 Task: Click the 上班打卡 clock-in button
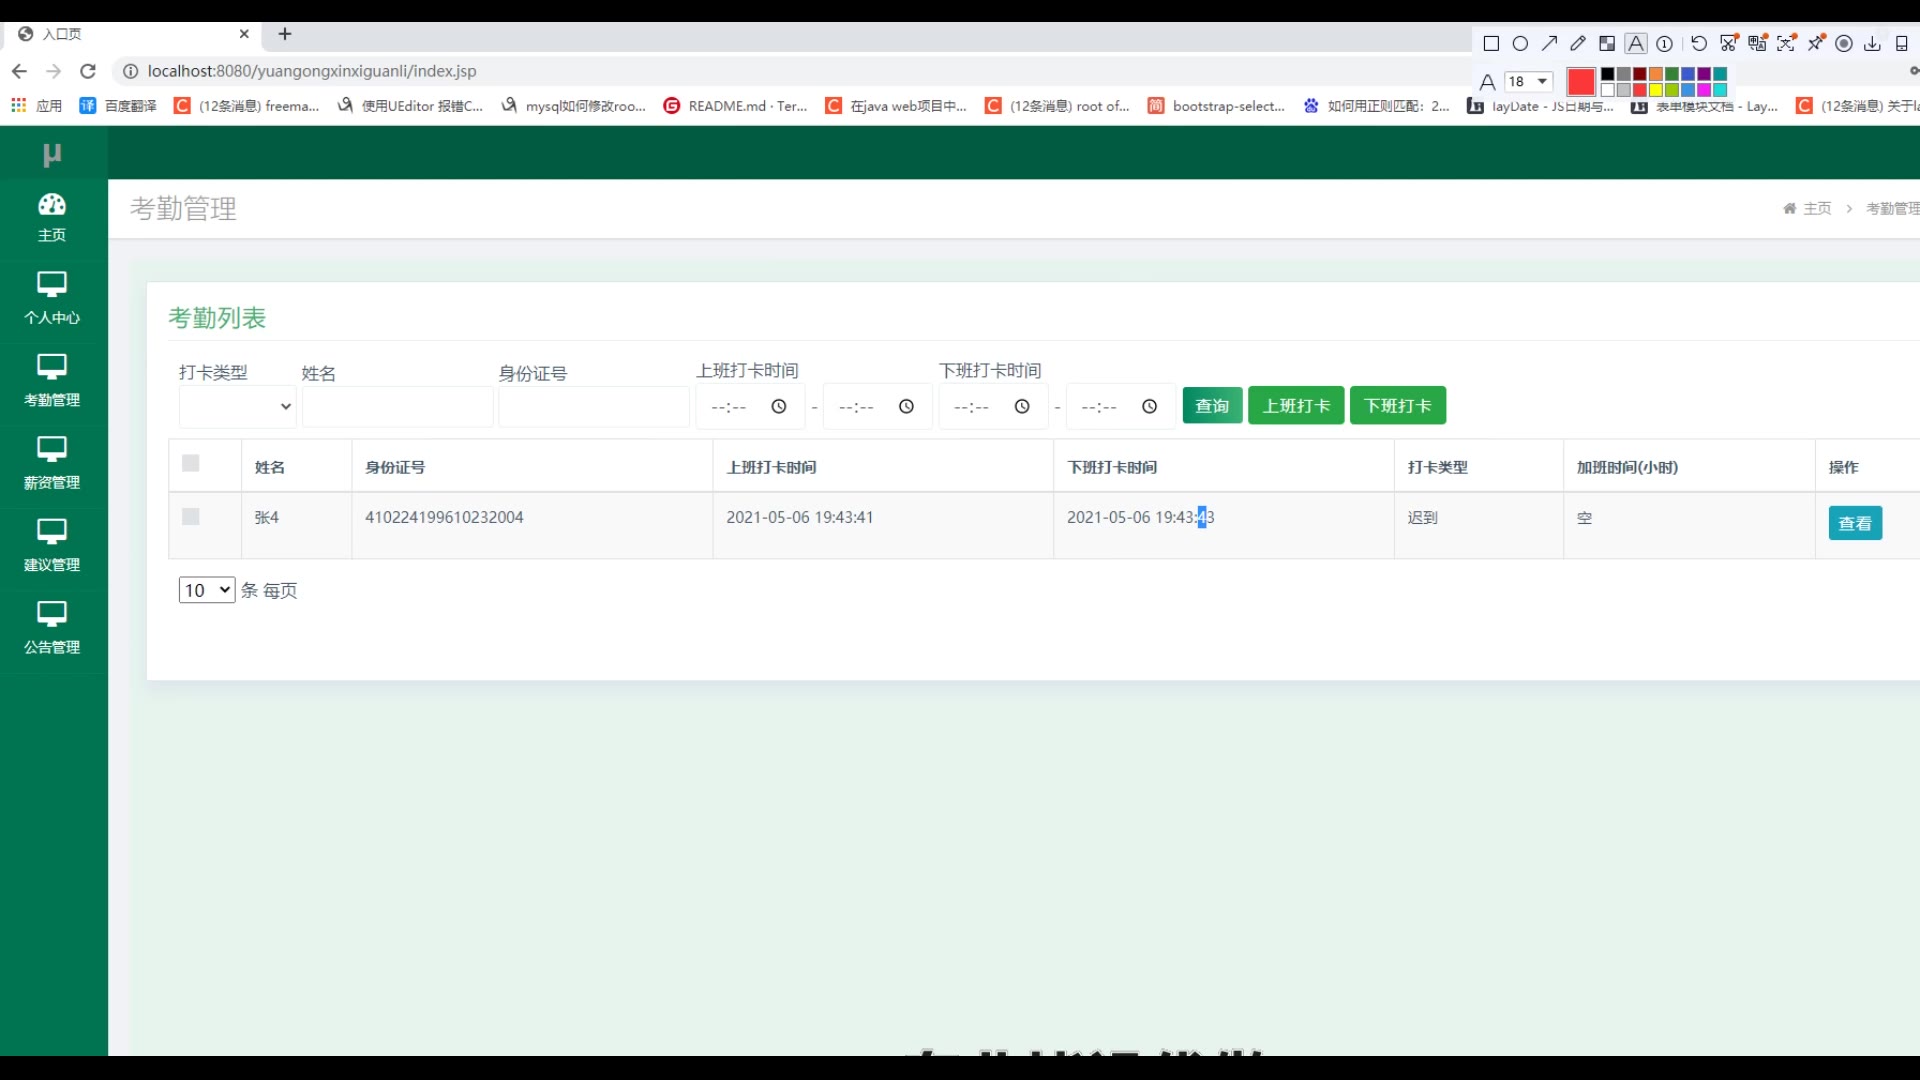(1296, 406)
